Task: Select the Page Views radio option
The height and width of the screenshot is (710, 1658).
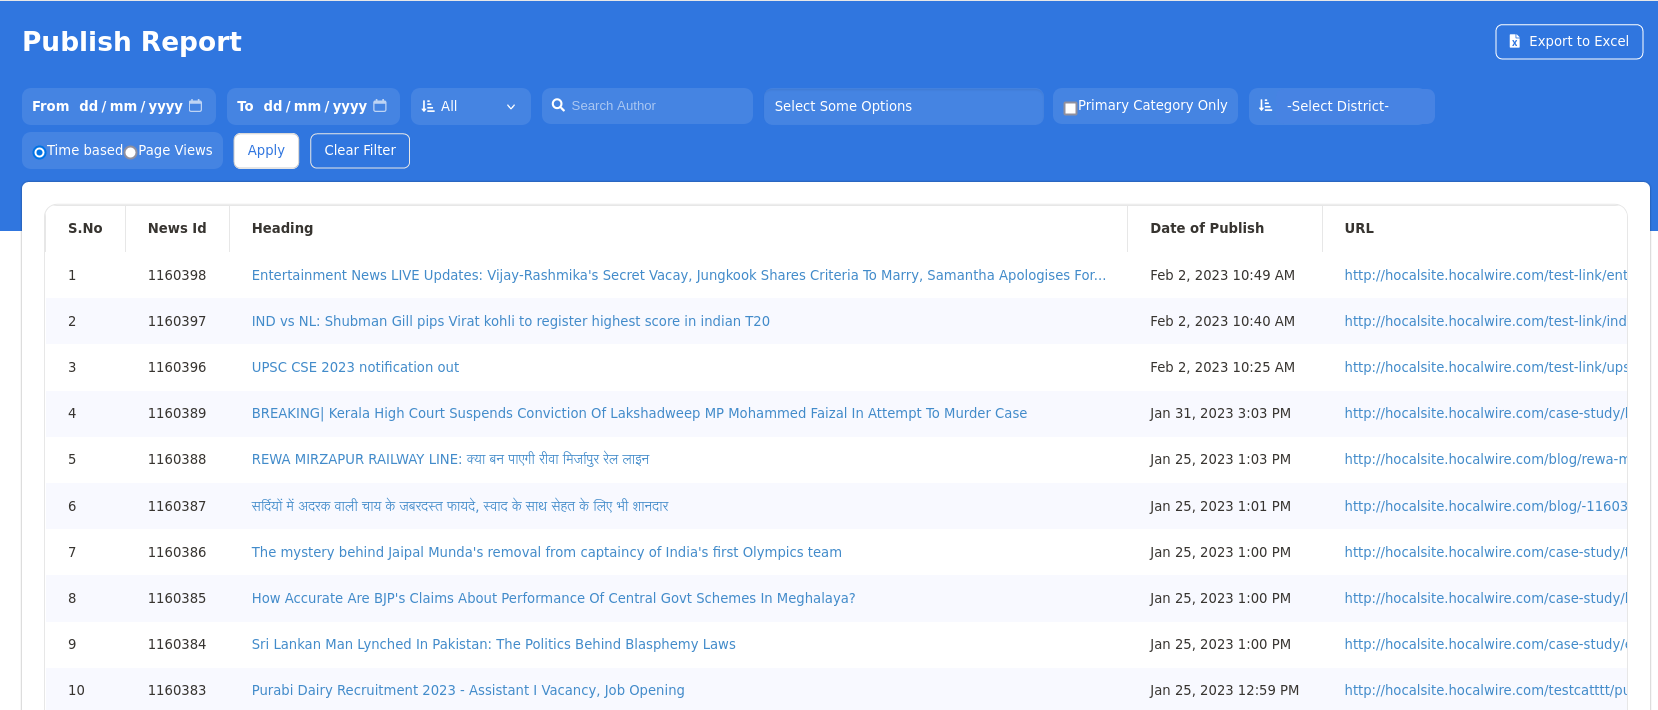Action: (130, 152)
